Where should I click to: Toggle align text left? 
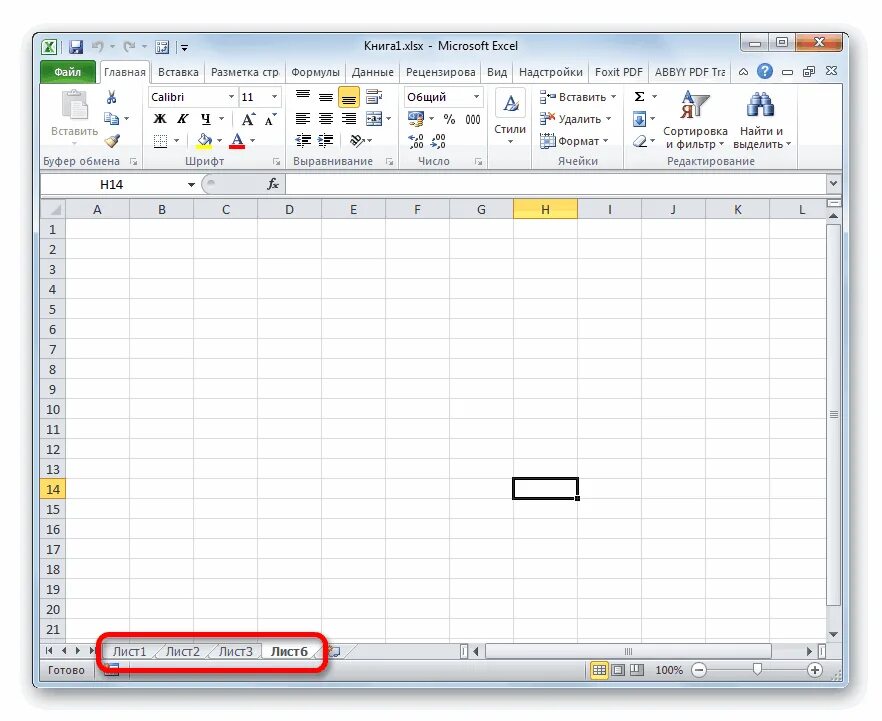303,119
